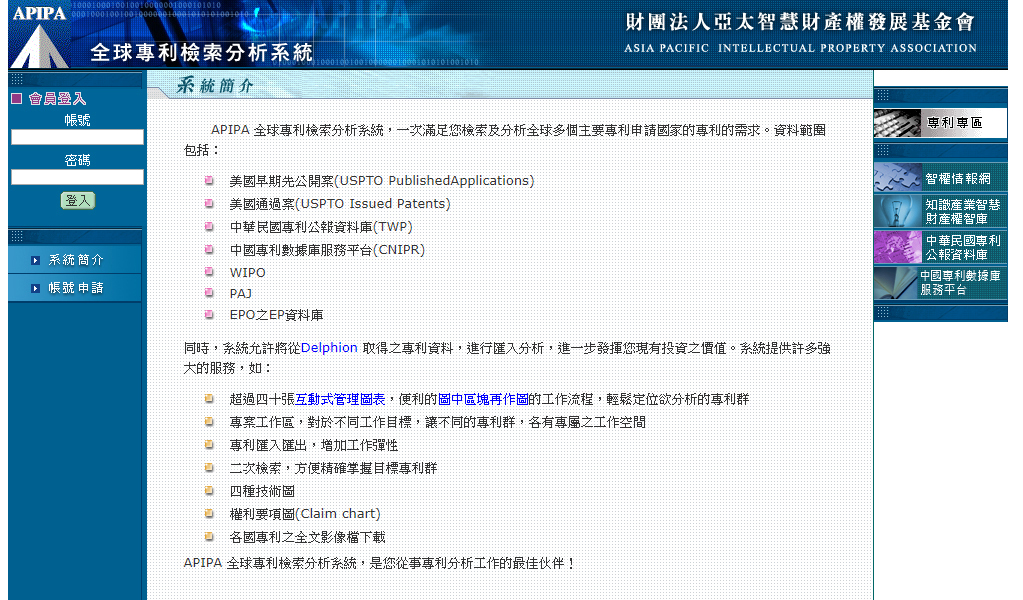Click the 美國通過案 USPTO Issued Patents item

(340, 203)
